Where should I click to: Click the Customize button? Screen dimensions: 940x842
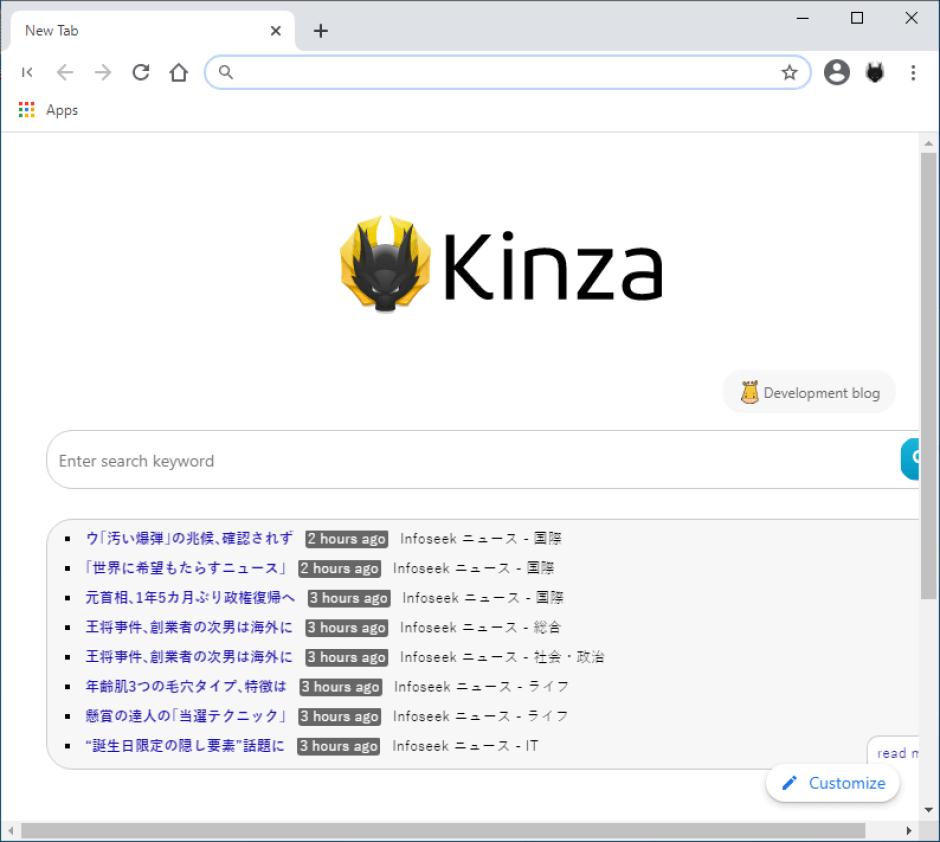click(x=833, y=783)
